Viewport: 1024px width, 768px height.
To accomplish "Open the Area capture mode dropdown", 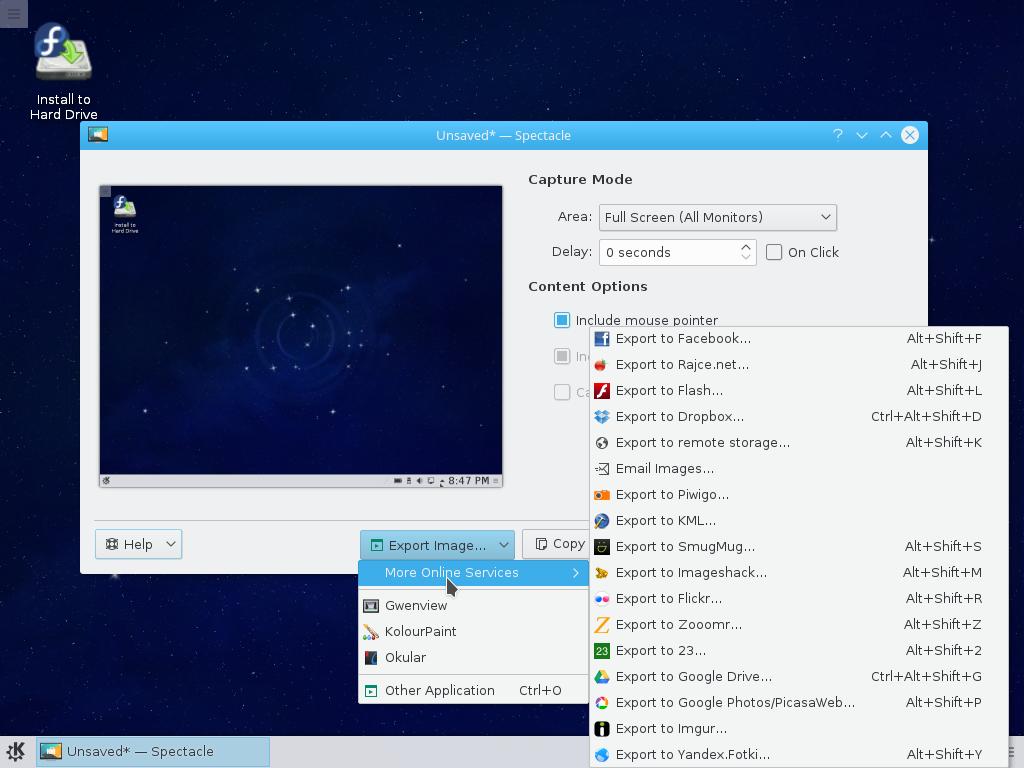I will 718,217.
